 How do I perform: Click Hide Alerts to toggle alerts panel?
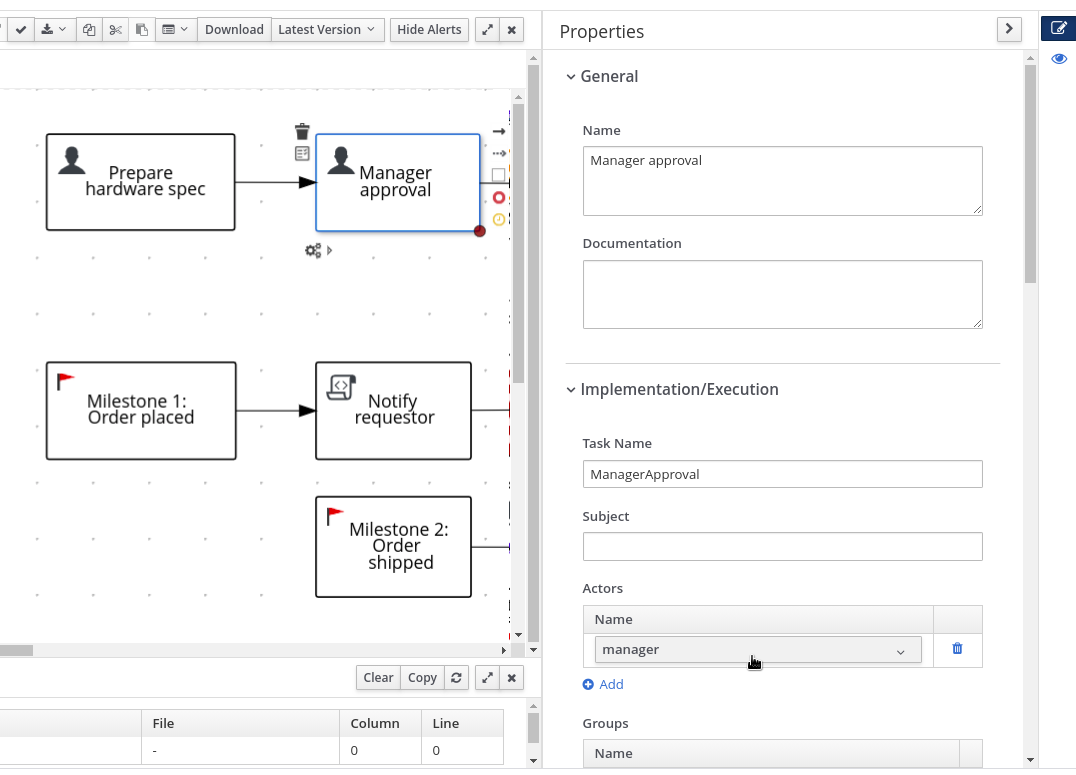(x=429, y=30)
